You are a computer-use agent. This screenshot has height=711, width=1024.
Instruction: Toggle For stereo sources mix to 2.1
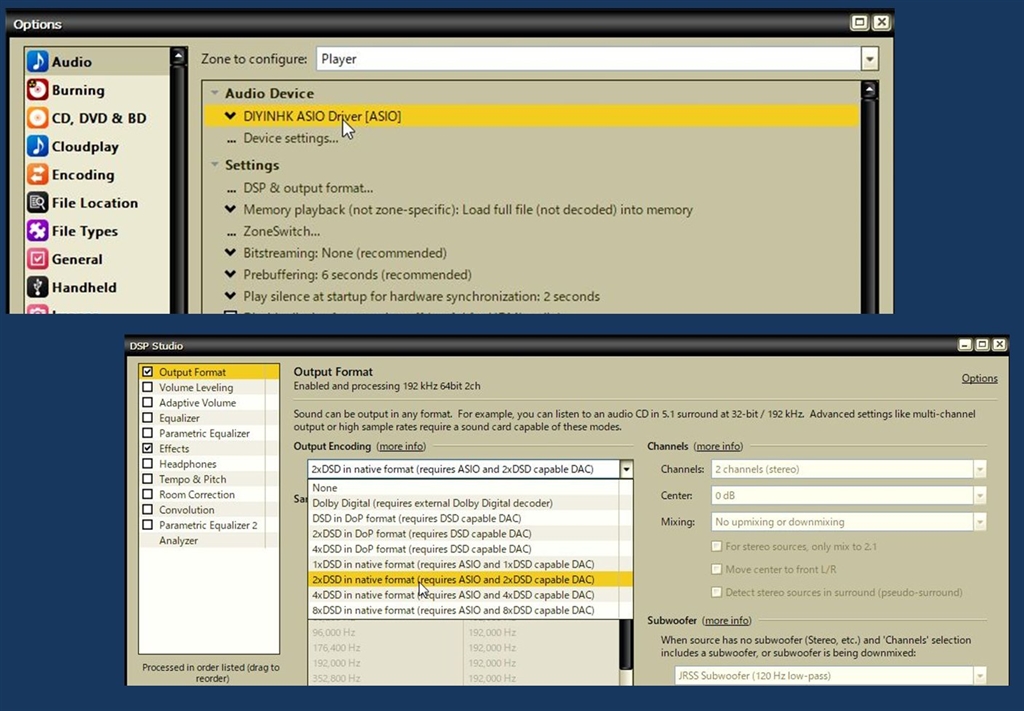click(716, 546)
